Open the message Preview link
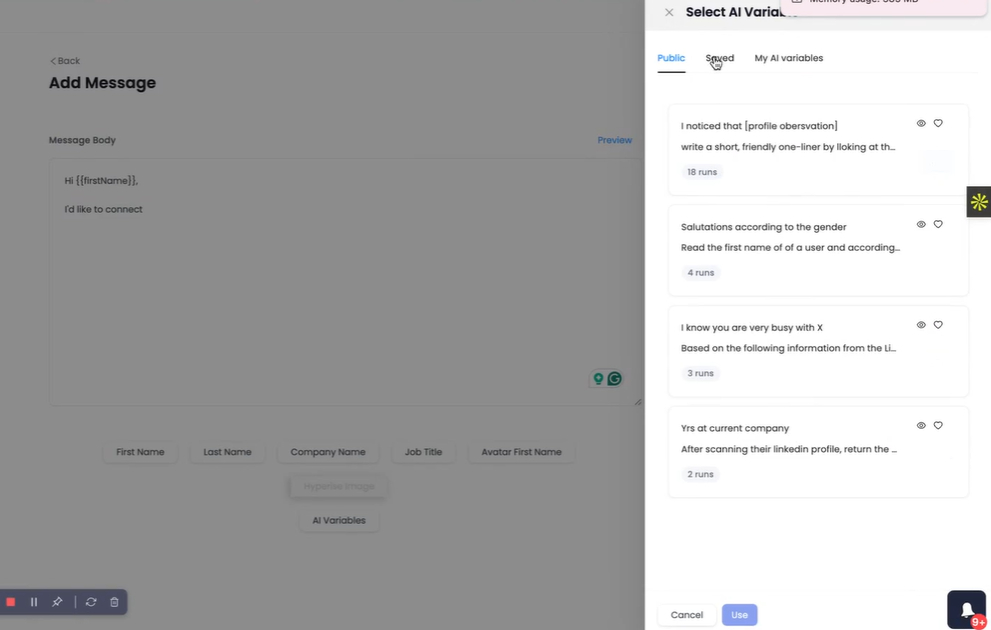Viewport: 991px width, 630px height. coord(614,140)
